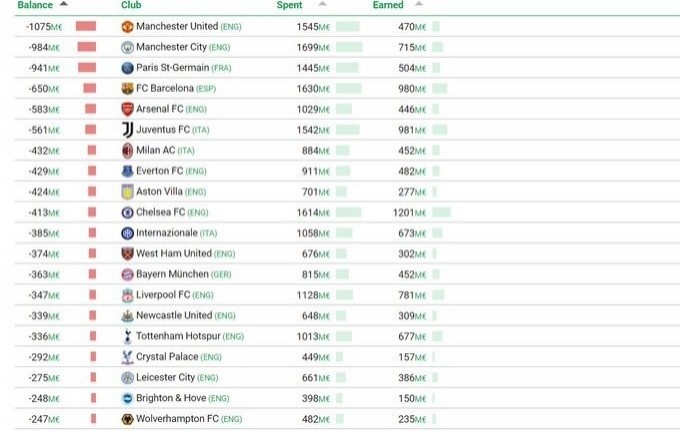The image size is (680, 431).
Task: Click the Arsenal FC cannon crest
Action: coord(127,108)
